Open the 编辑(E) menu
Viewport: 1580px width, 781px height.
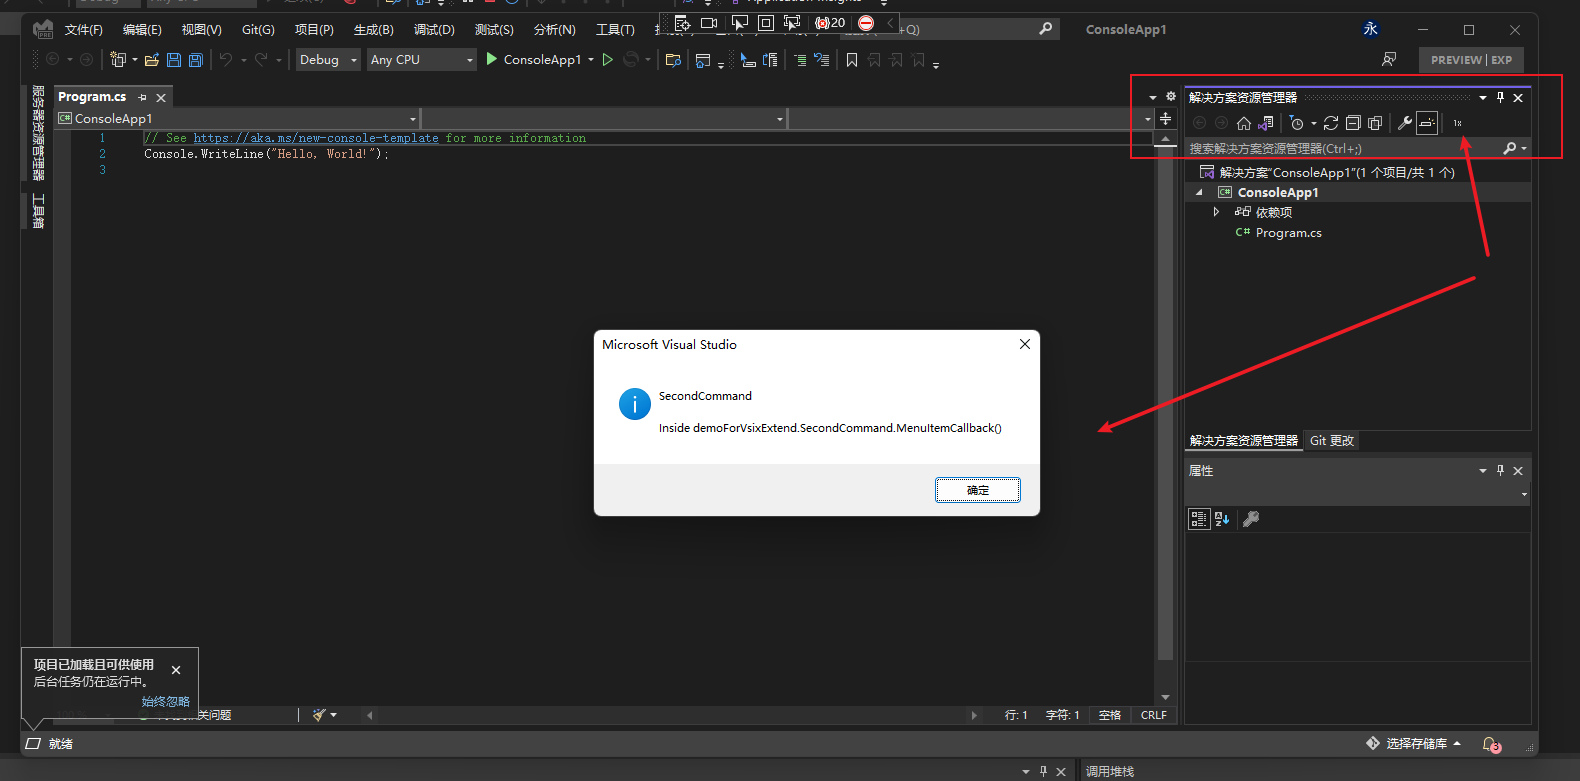click(x=142, y=30)
